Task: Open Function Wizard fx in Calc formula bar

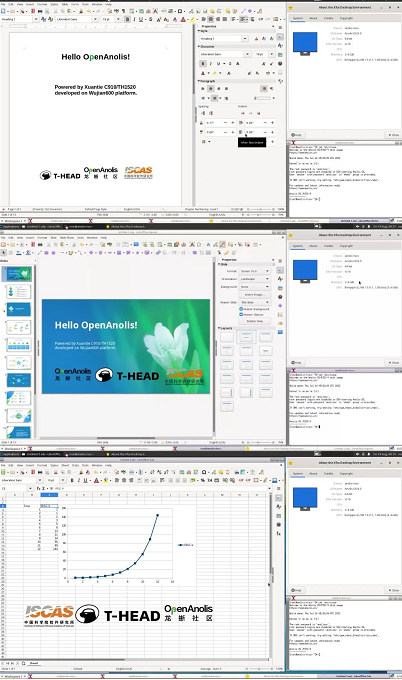Action: pos(38,488)
